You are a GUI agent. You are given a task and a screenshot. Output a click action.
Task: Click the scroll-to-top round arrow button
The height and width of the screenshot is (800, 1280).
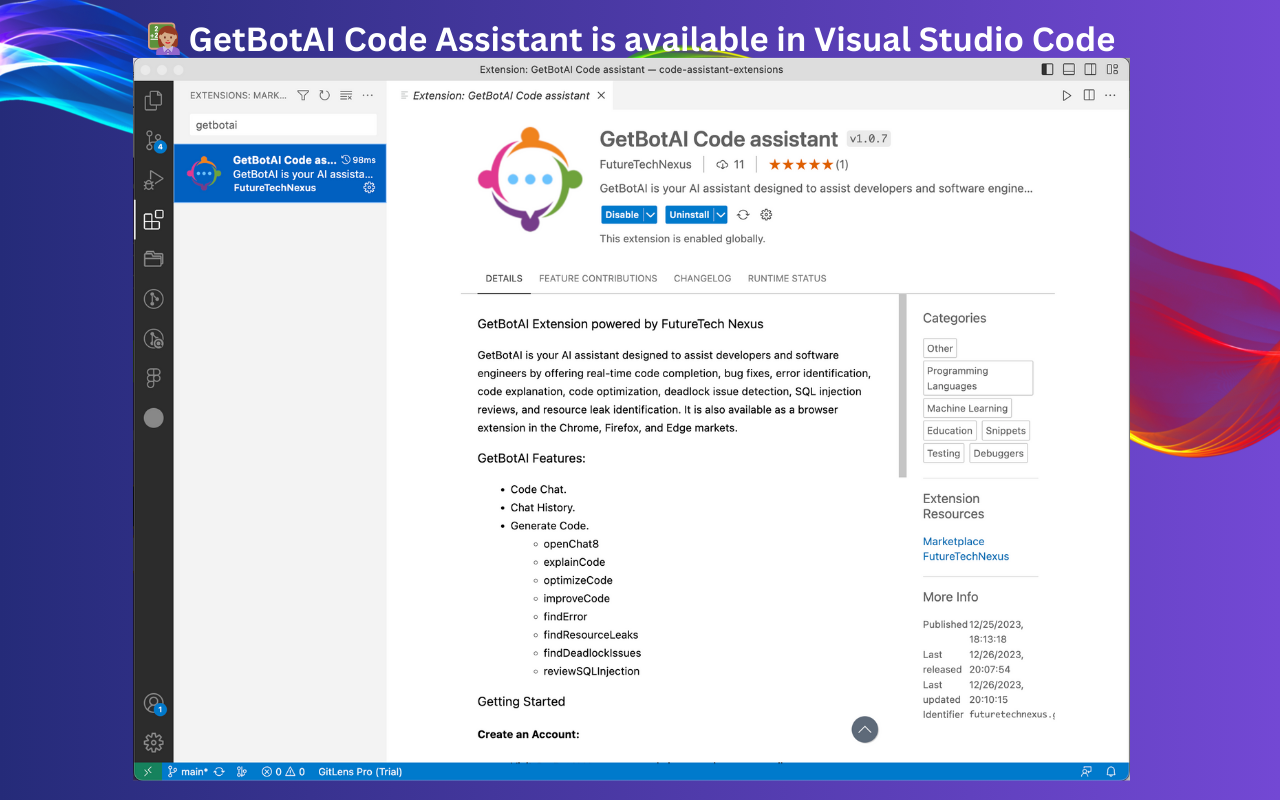(865, 730)
